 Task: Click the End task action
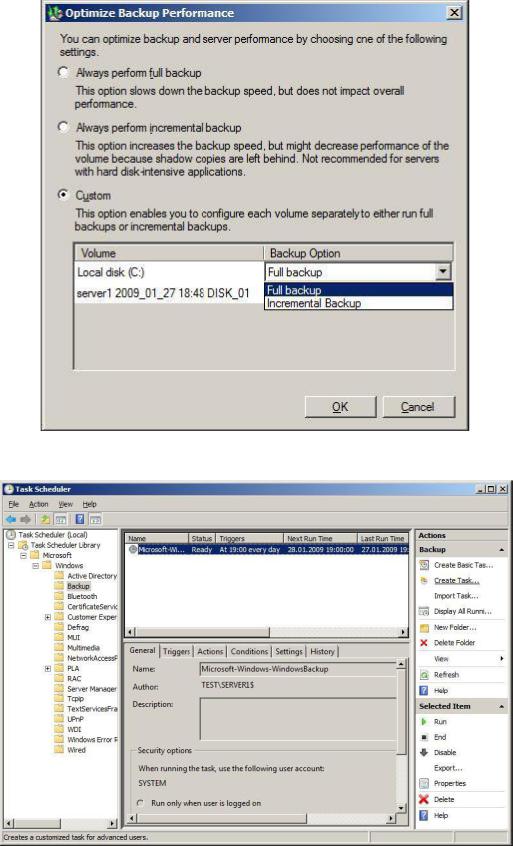pyautogui.click(x=440, y=737)
